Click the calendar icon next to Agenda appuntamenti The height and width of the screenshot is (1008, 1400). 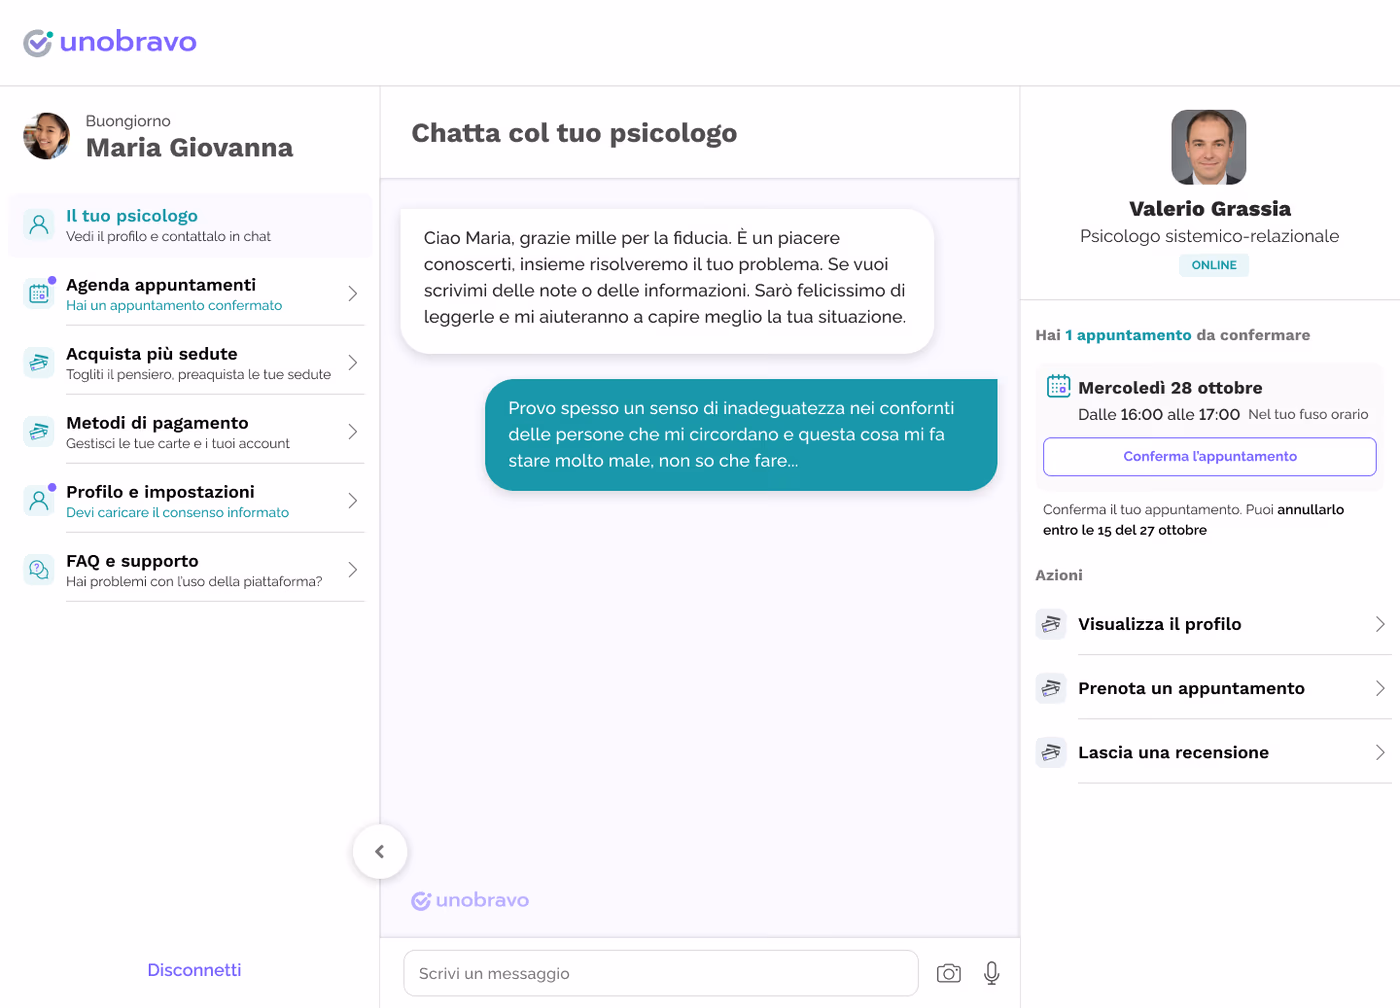coord(38,292)
